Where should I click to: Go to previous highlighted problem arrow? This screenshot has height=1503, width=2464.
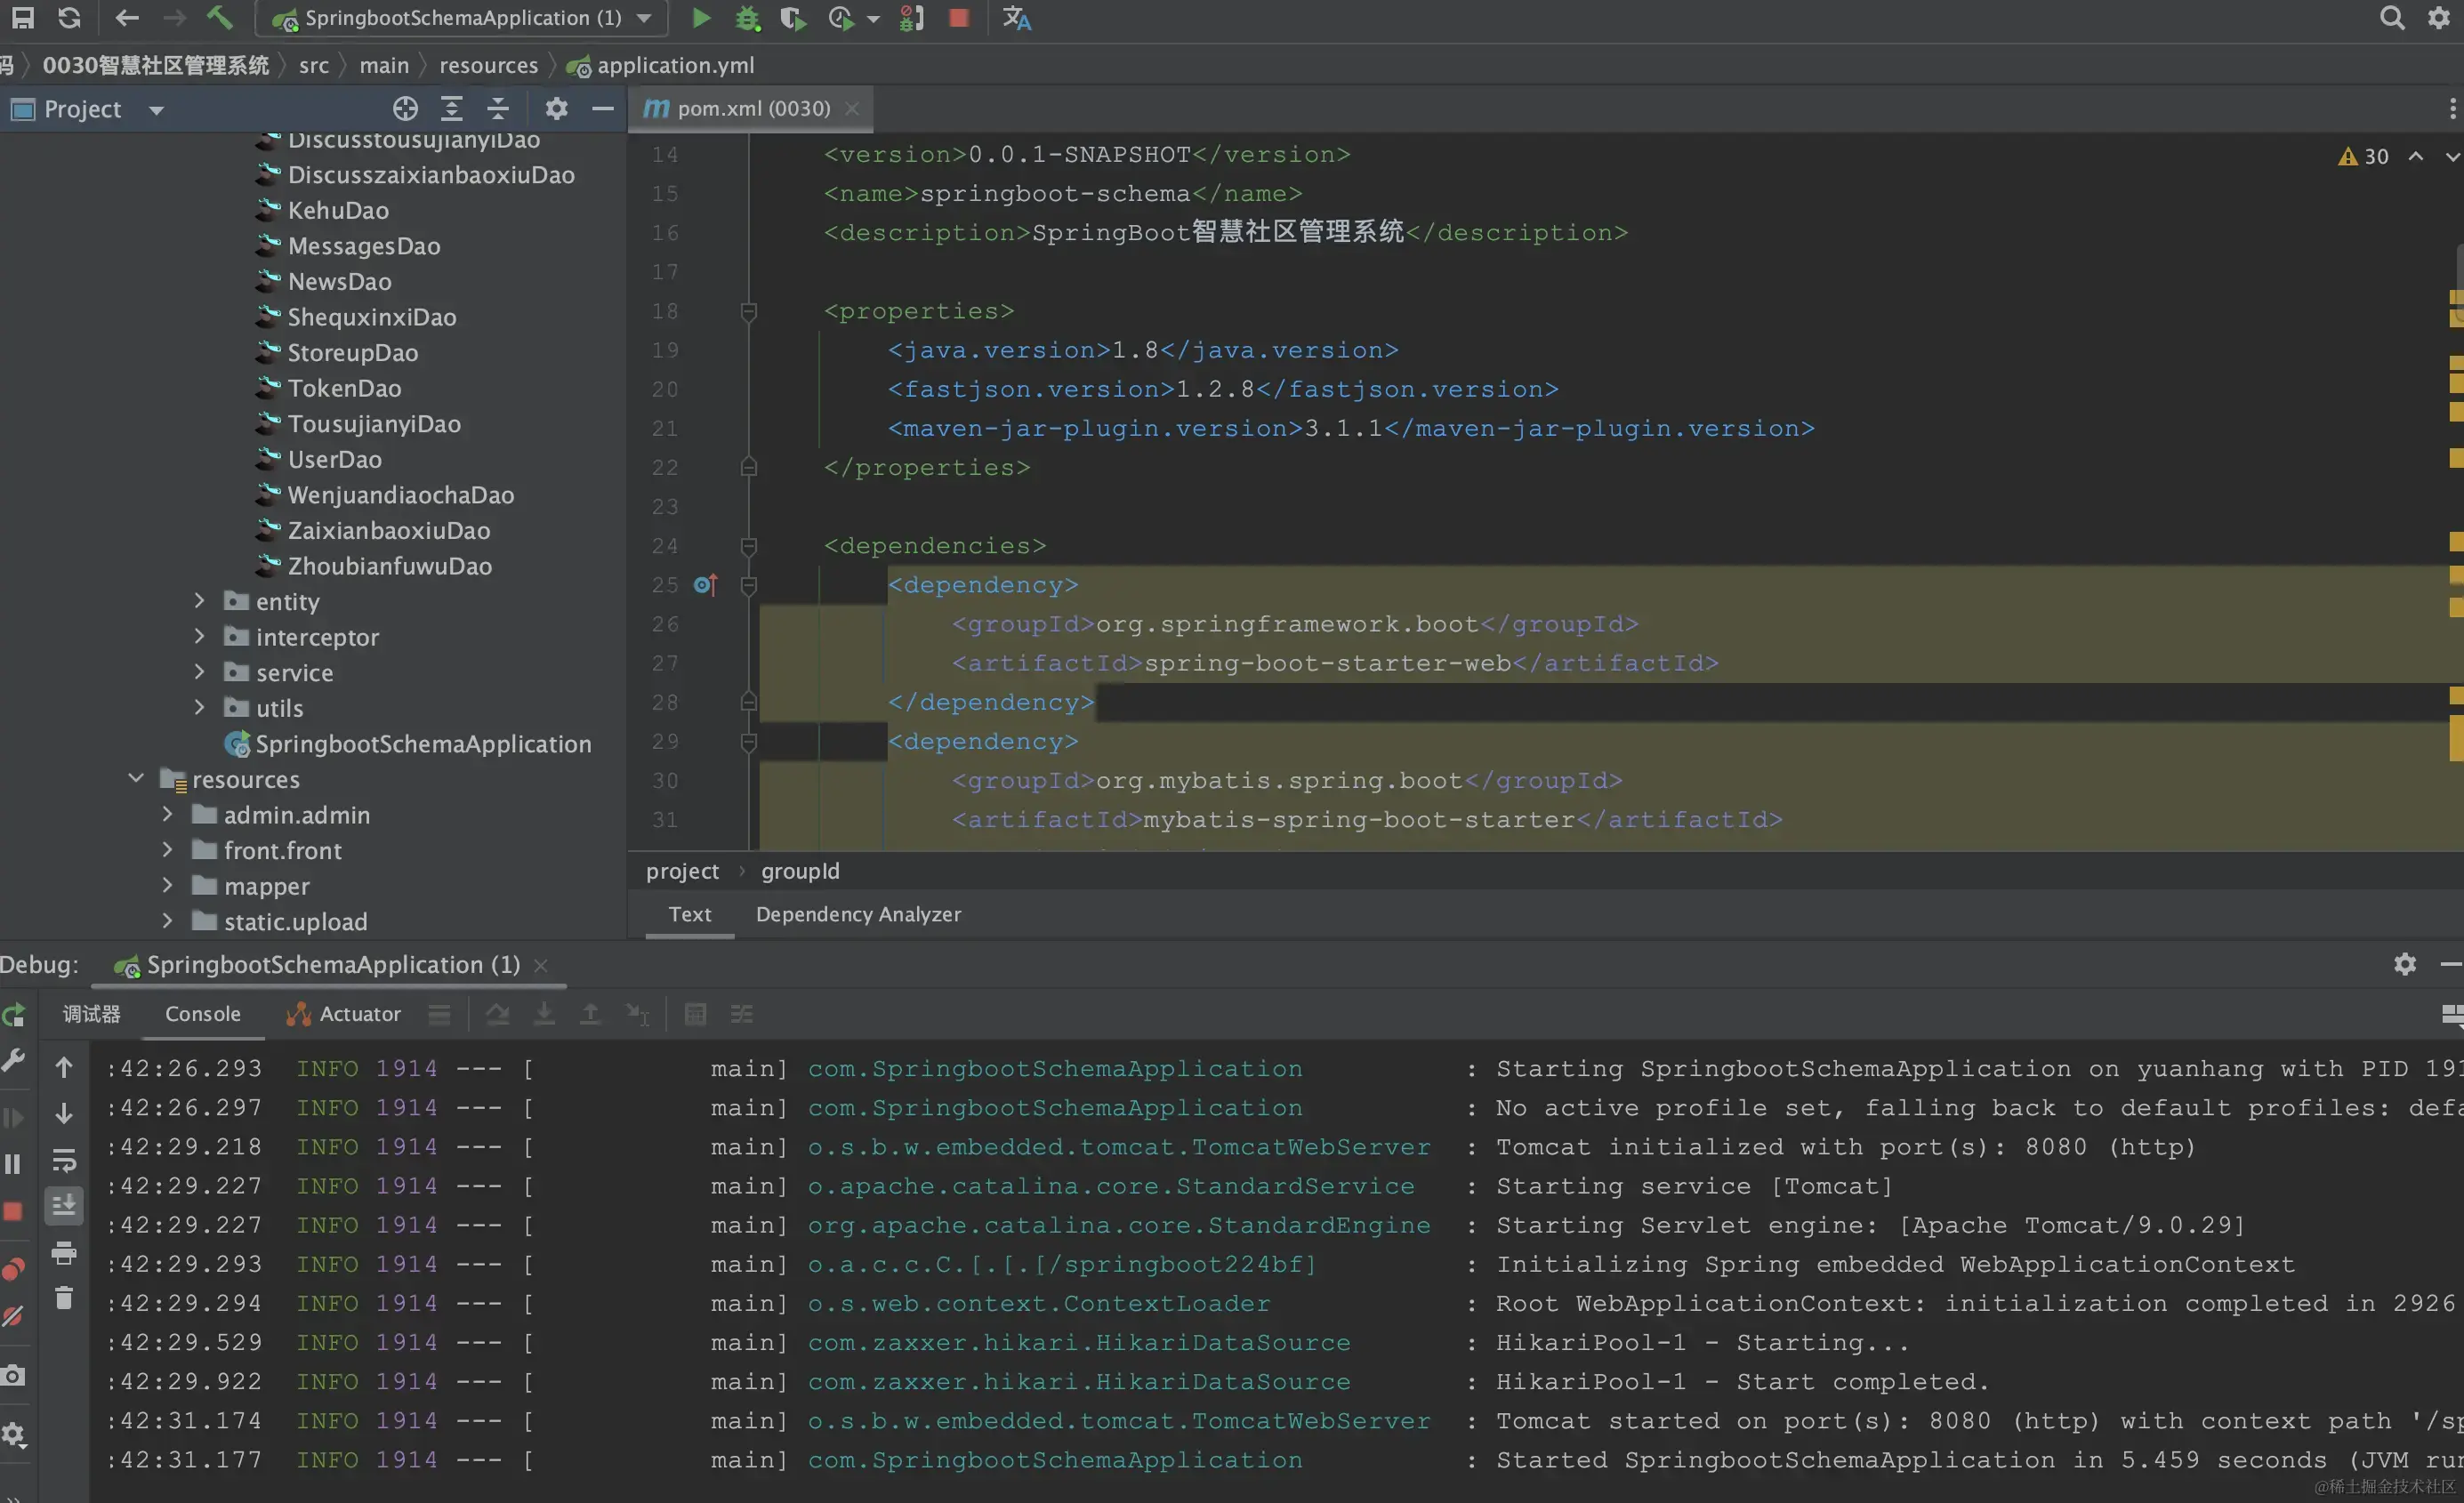click(2416, 156)
